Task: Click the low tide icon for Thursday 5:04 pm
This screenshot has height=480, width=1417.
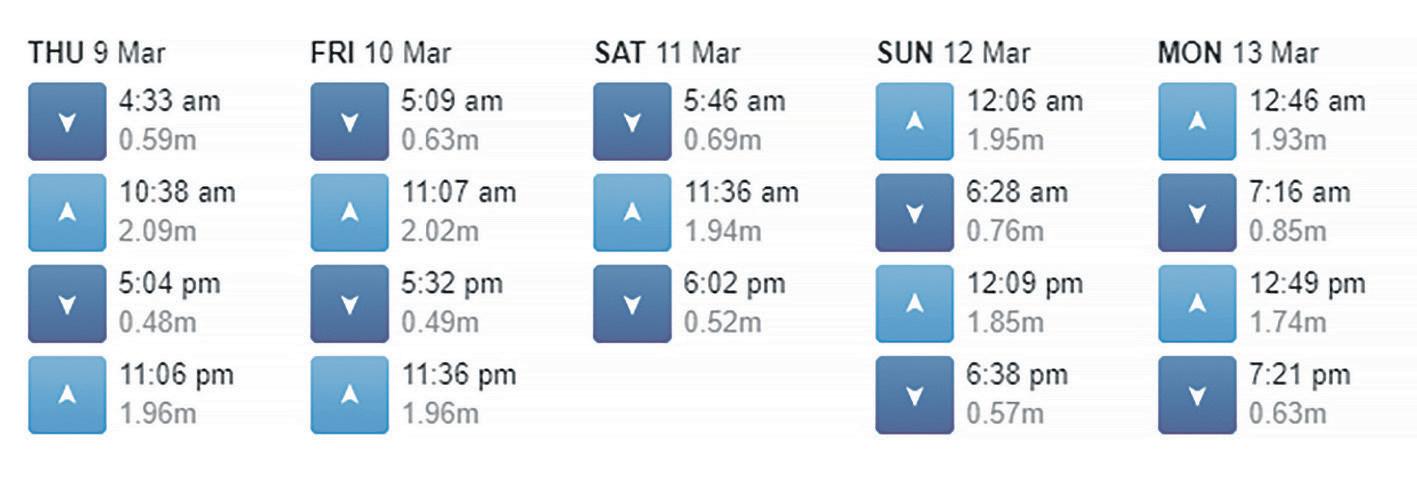Action: pyautogui.click(x=67, y=303)
